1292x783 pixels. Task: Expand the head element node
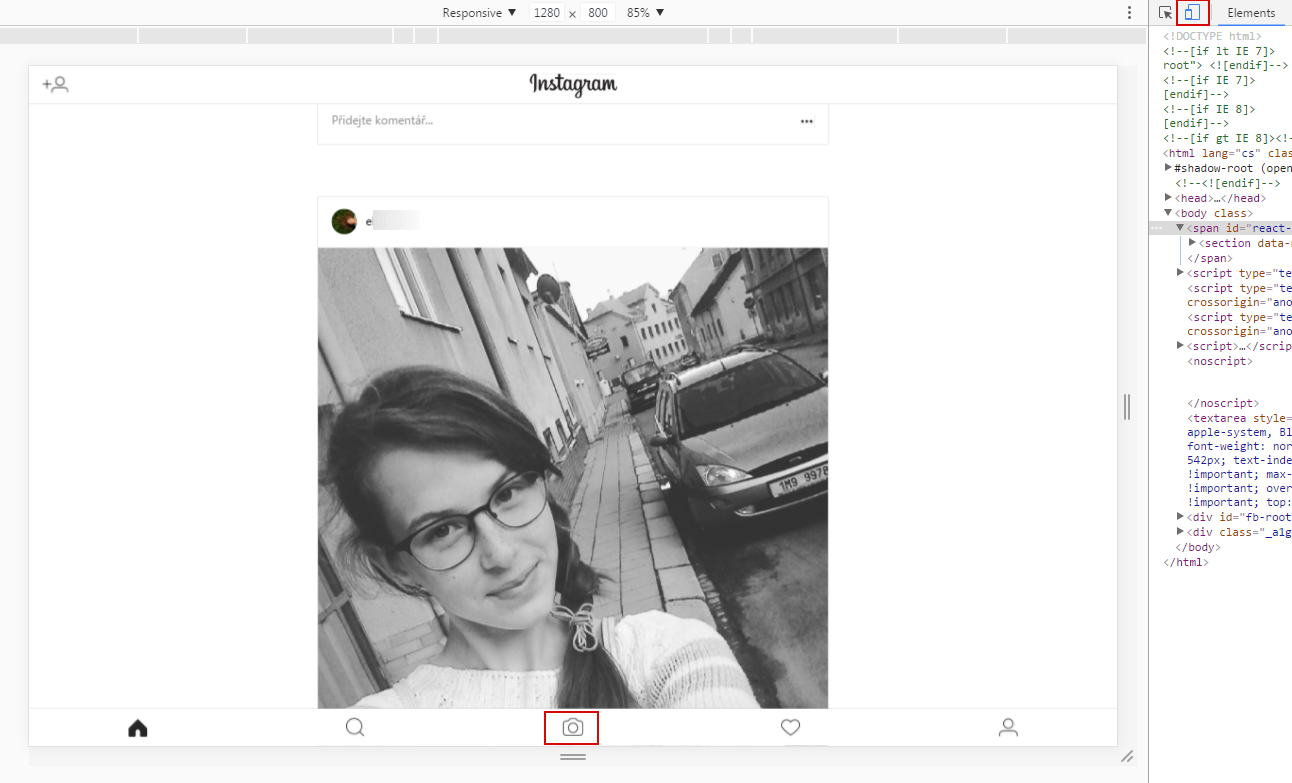1168,197
